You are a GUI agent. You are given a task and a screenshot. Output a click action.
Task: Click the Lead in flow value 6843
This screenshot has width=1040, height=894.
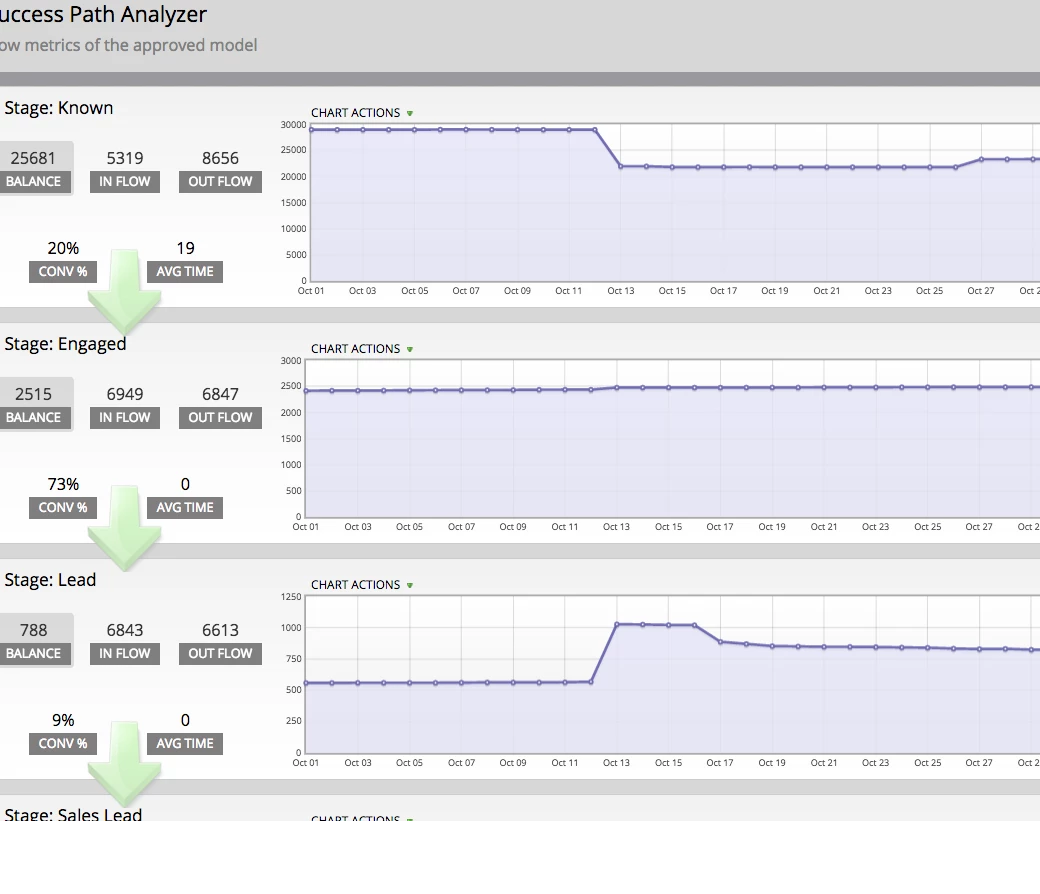(x=125, y=631)
